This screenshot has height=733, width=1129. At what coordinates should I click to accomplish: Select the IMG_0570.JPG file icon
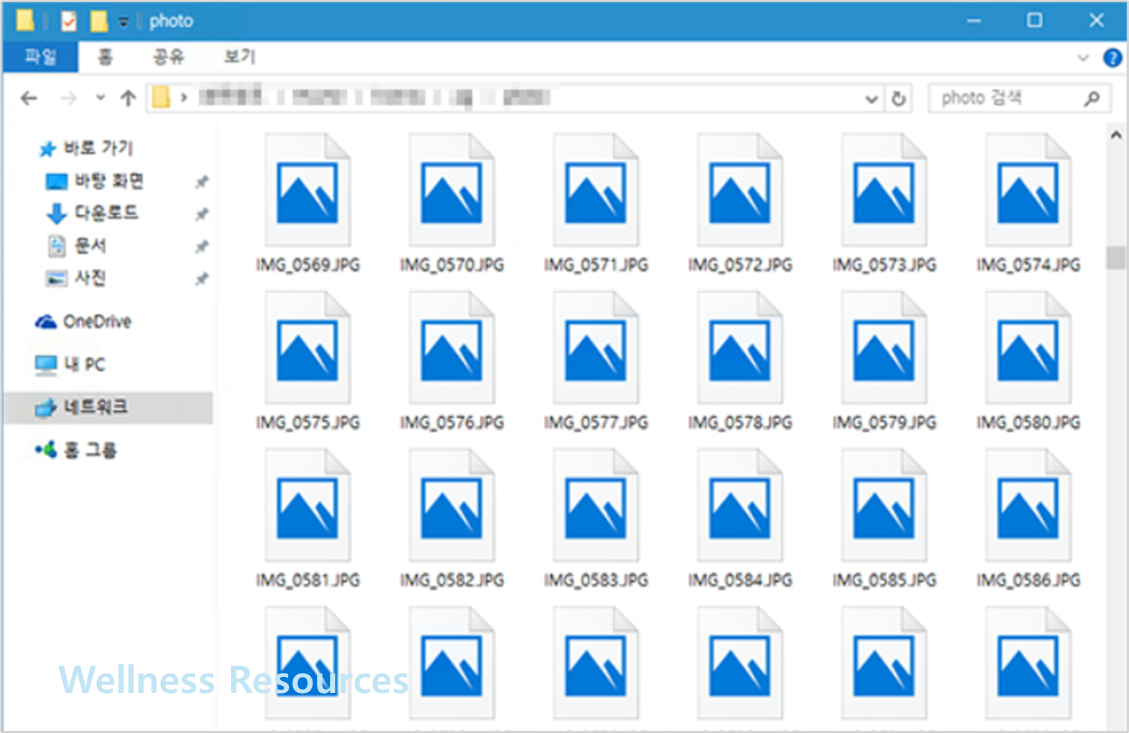click(452, 190)
